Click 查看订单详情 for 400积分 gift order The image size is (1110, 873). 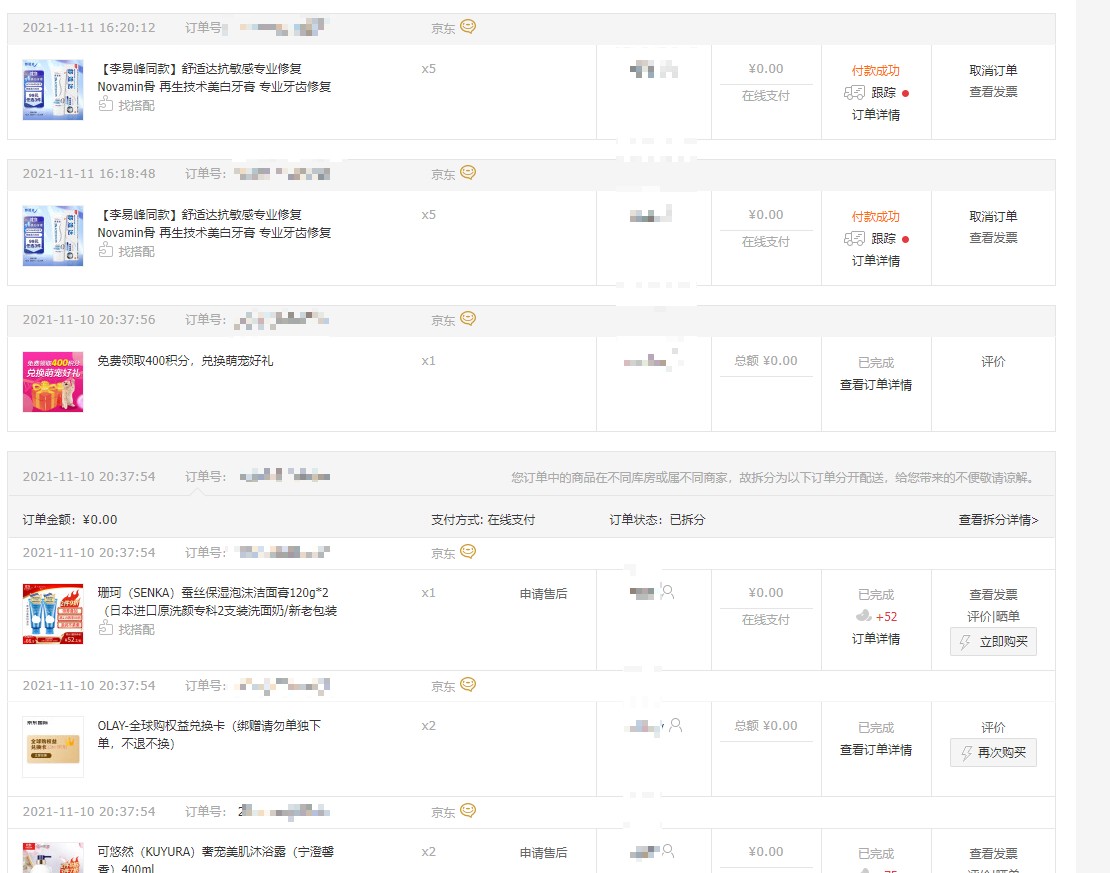coord(876,384)
